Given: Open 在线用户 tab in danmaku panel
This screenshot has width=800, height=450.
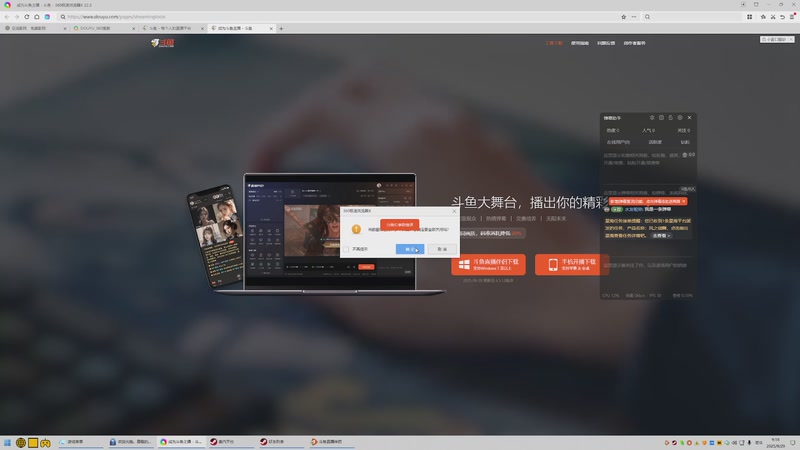Looking at the screenshot, I should pos(618,142).
